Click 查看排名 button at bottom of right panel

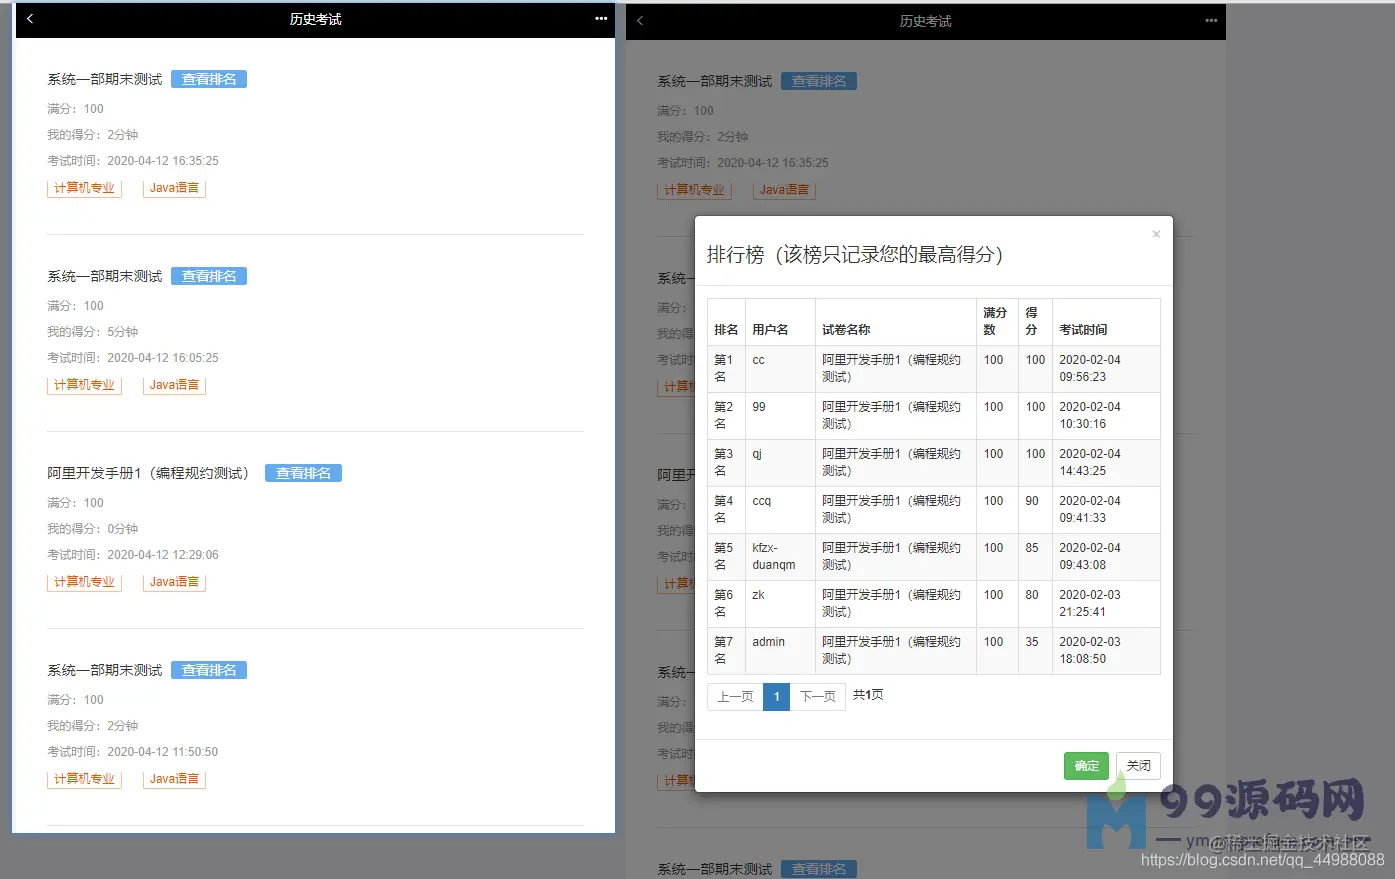(x=819, y=869)
